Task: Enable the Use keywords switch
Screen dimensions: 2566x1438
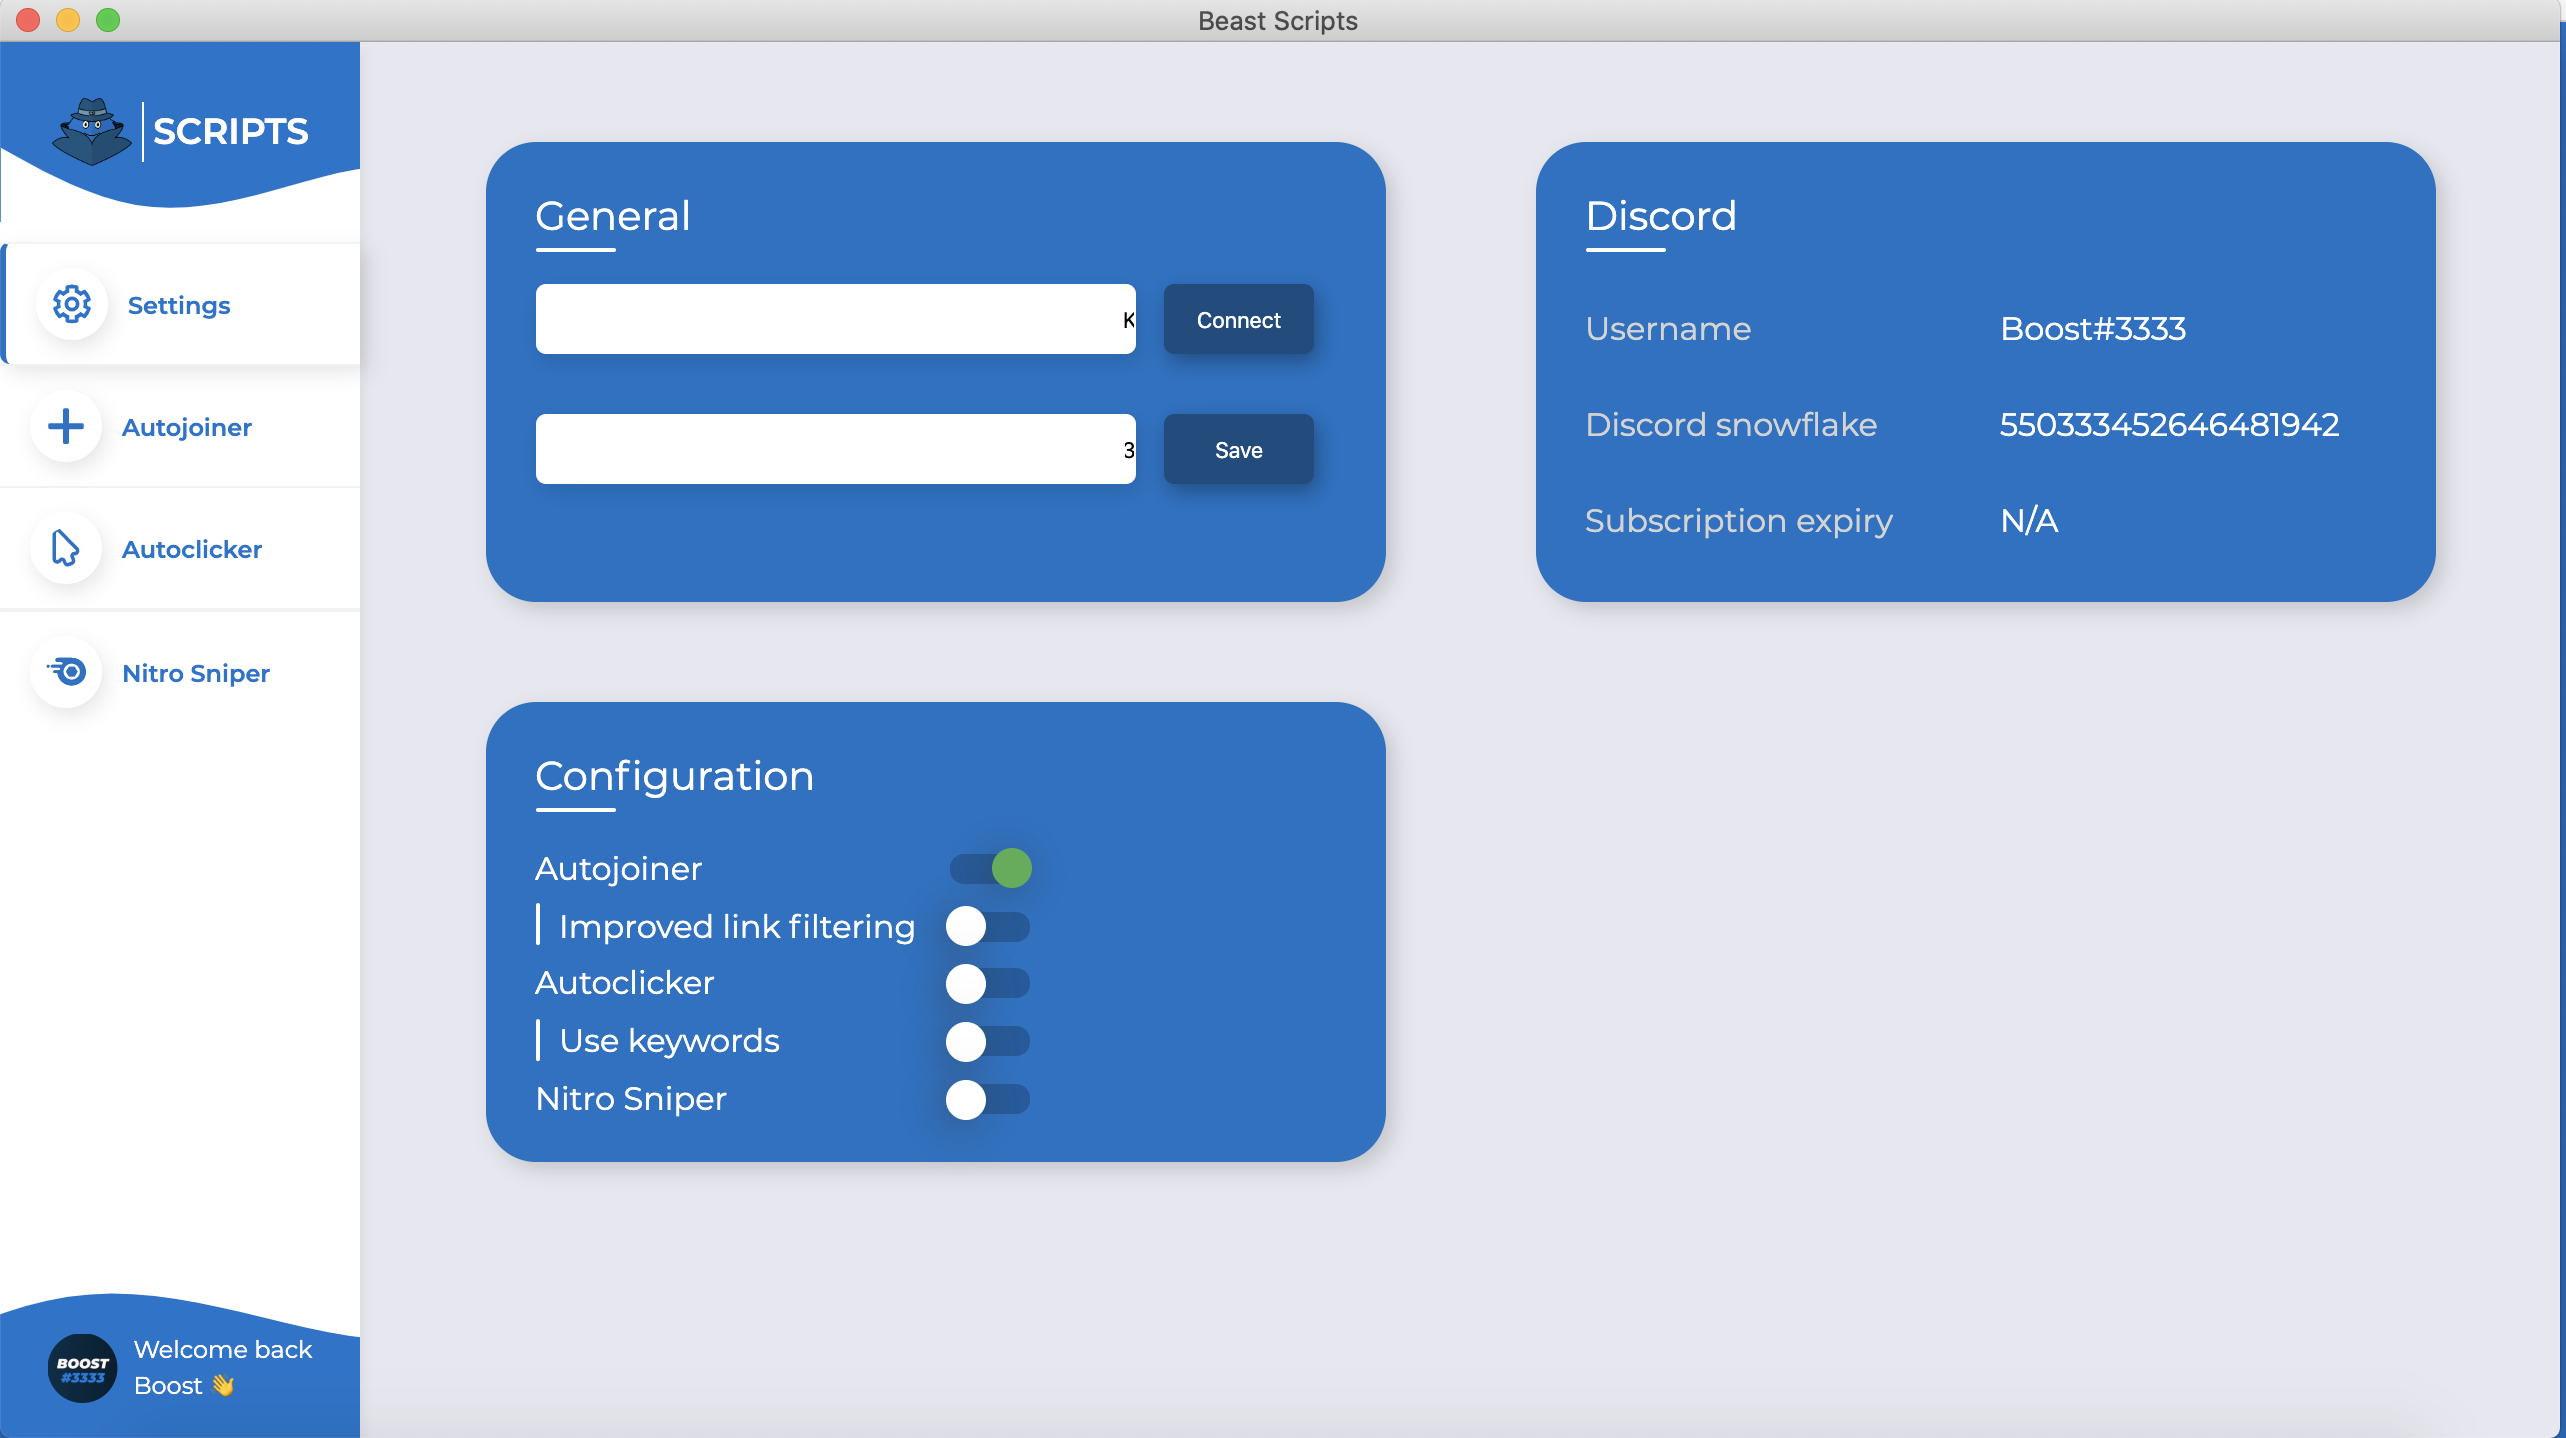Action: pyautogui.click(x=988, y=1041)
